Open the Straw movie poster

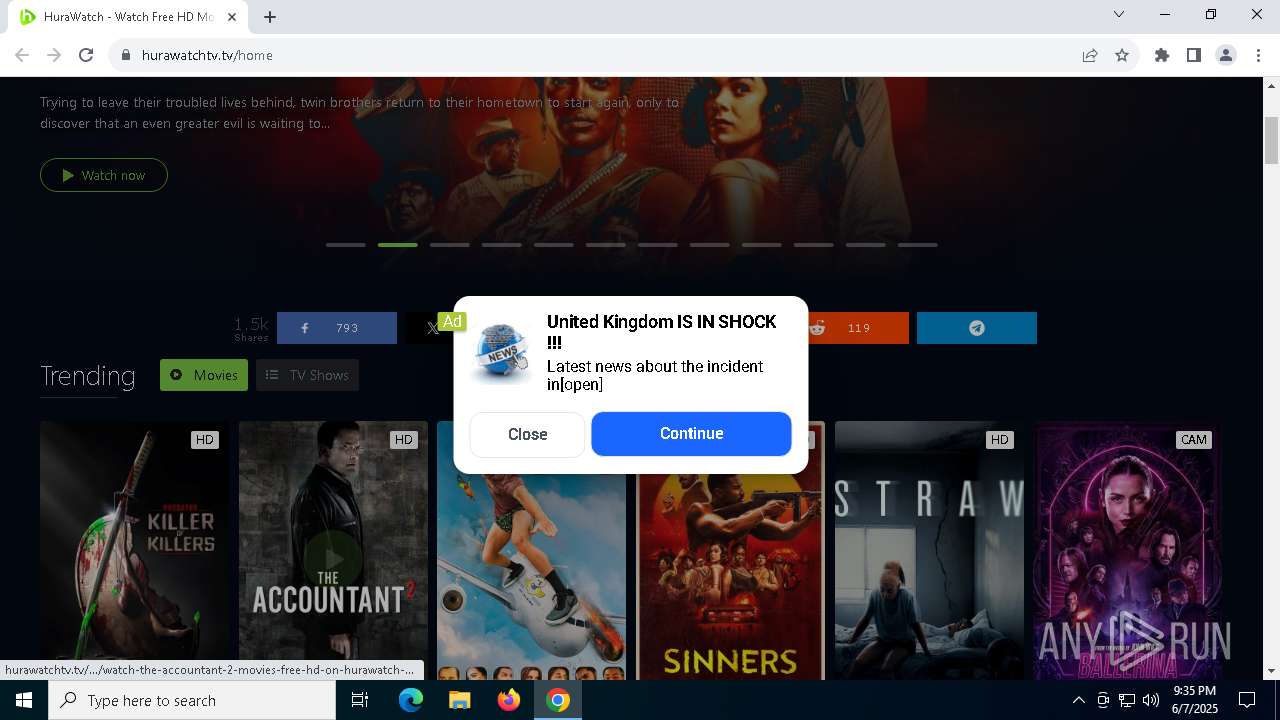coord(930,550)
